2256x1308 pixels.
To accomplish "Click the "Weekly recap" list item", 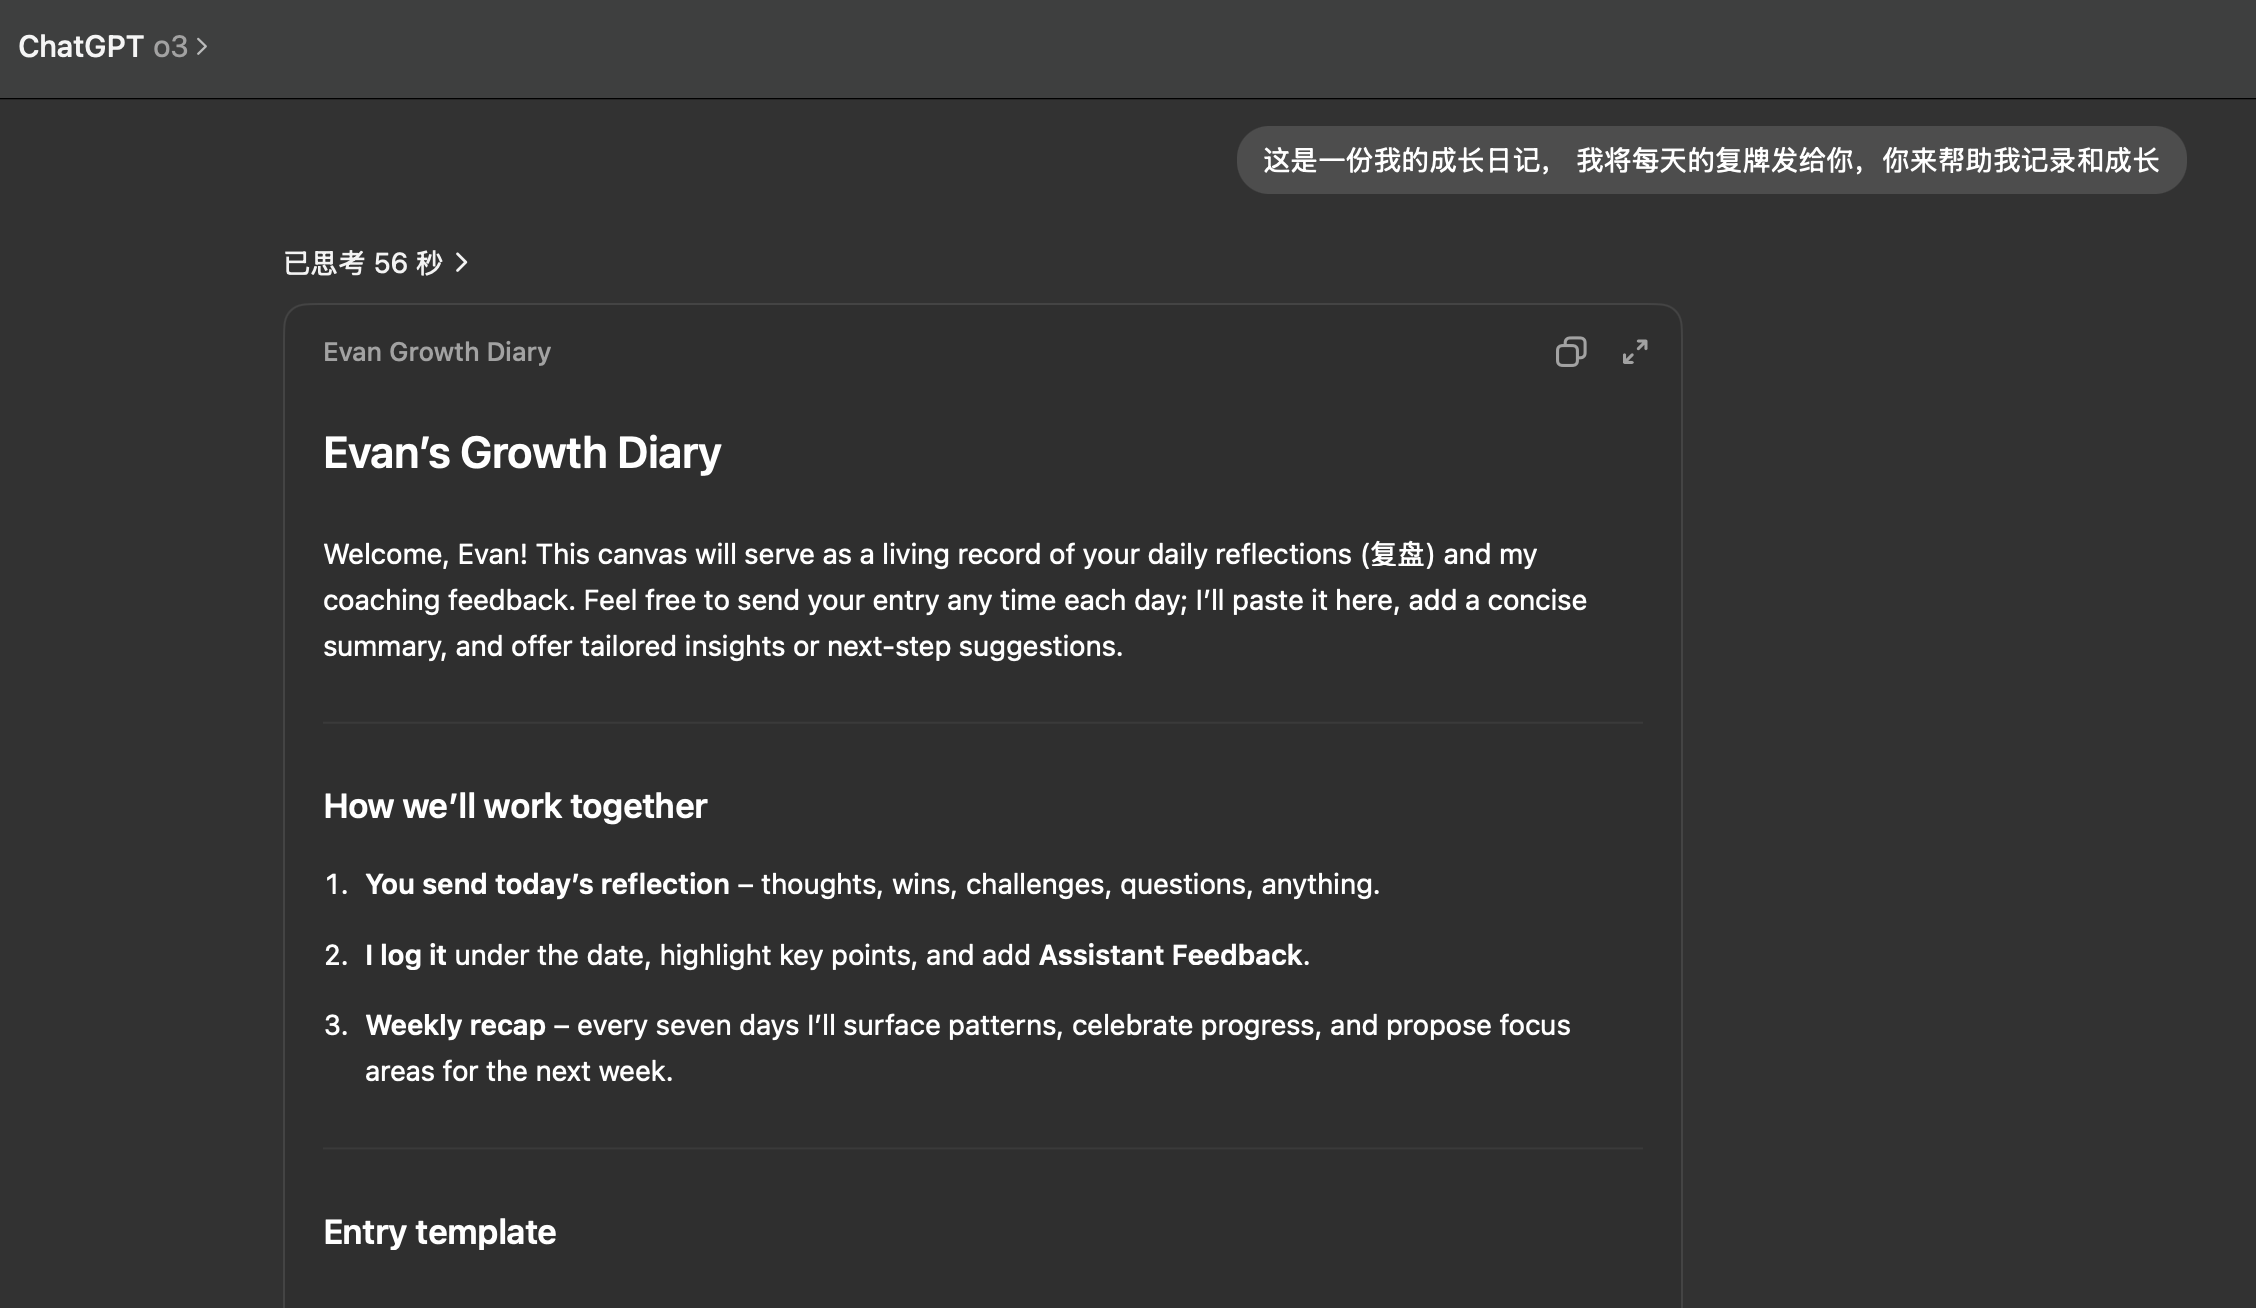I will [x=455, y=1025].
